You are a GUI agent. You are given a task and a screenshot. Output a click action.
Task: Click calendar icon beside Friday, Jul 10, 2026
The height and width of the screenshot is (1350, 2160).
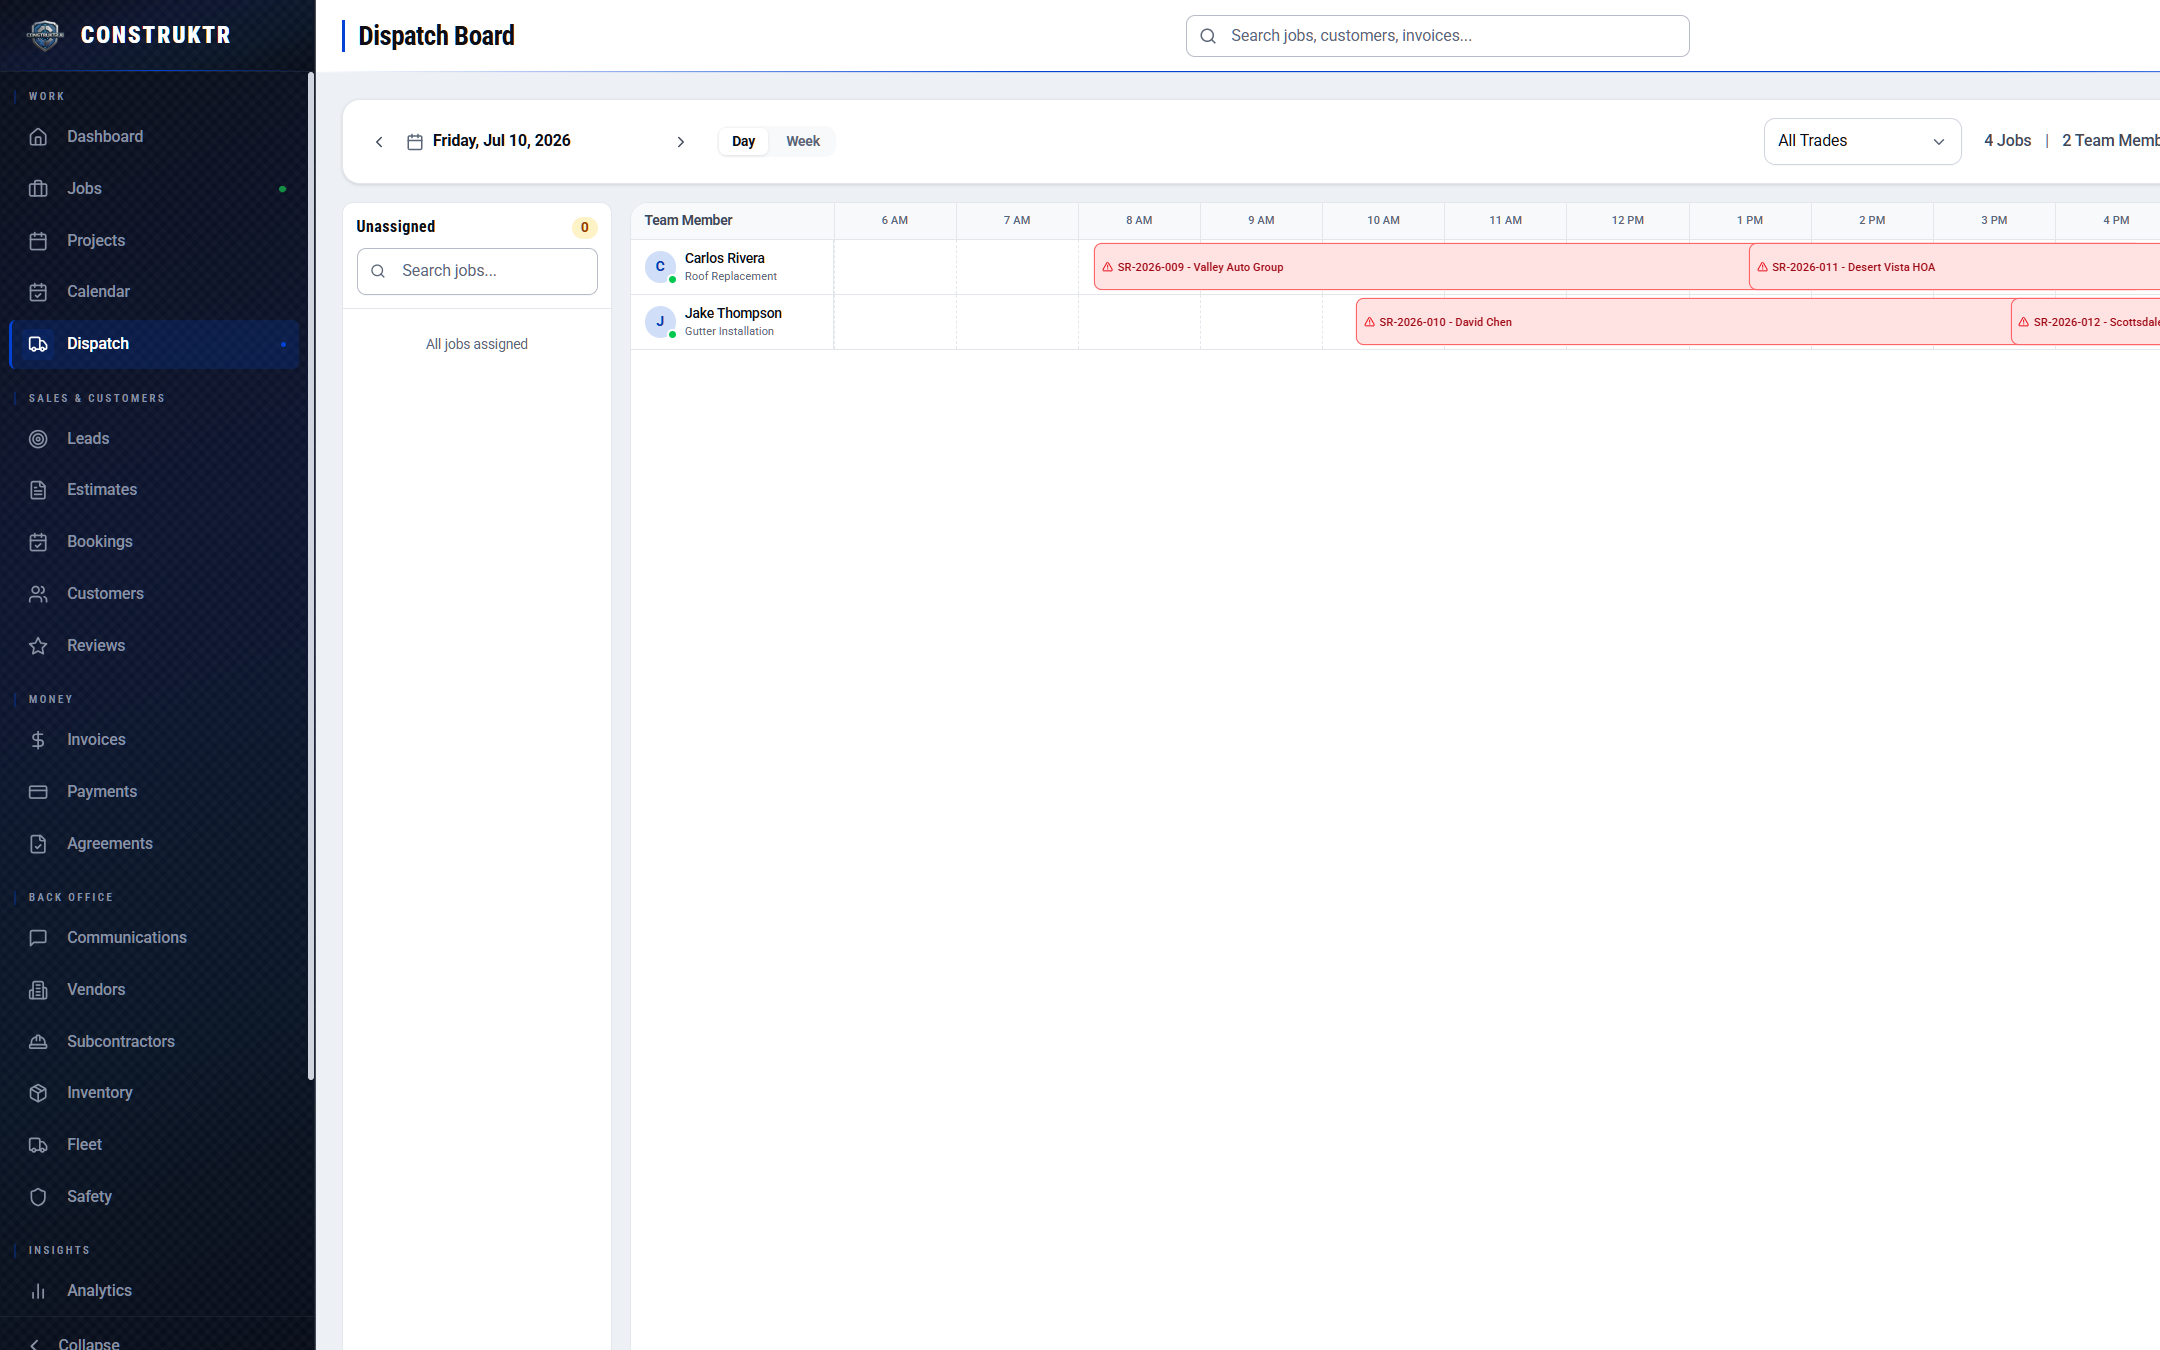(415, 142)
